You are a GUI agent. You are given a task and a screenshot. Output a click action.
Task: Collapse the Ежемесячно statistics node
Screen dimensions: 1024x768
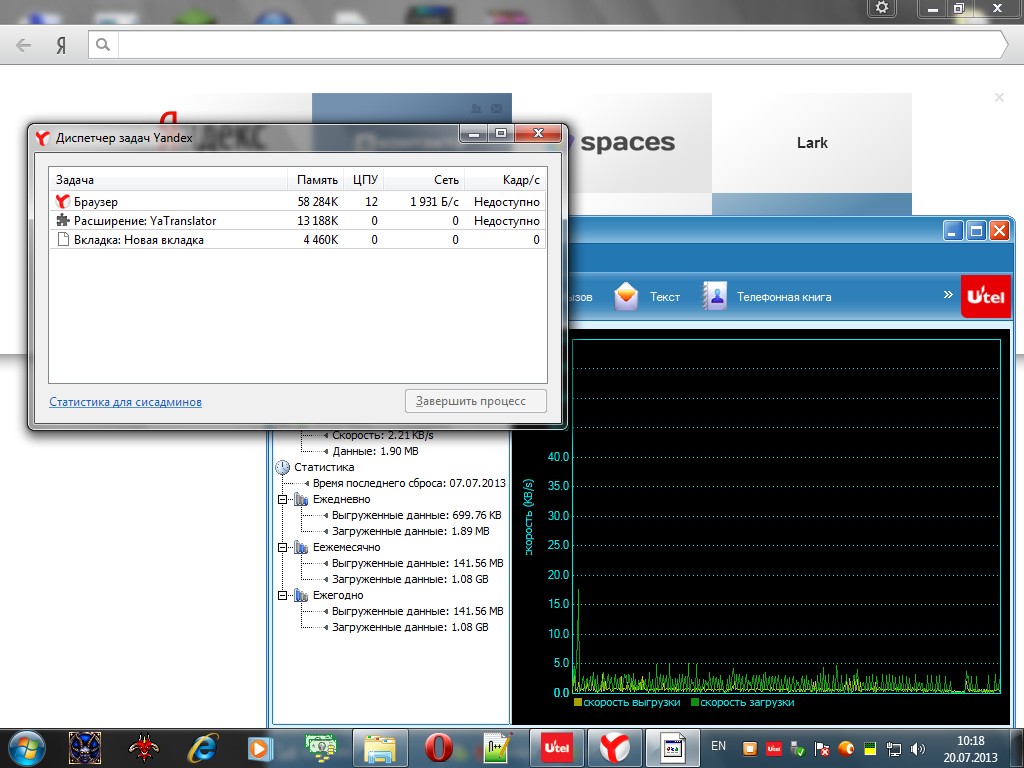(283, 547)
